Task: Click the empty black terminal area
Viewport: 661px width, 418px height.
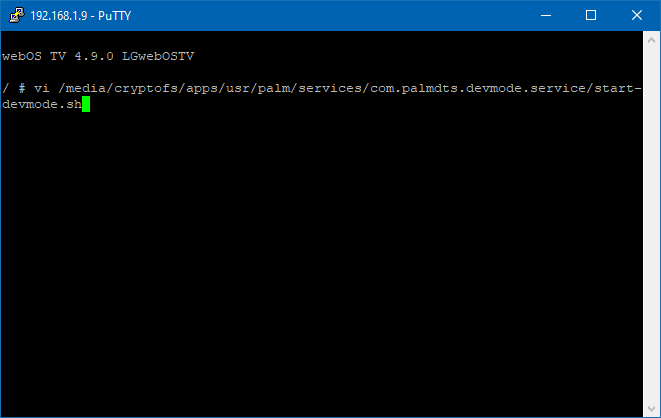Action: tap(320, 260)
